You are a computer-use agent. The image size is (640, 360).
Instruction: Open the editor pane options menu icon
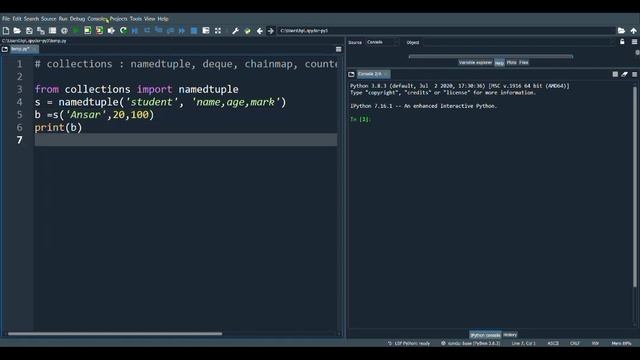tap(338, 49)
